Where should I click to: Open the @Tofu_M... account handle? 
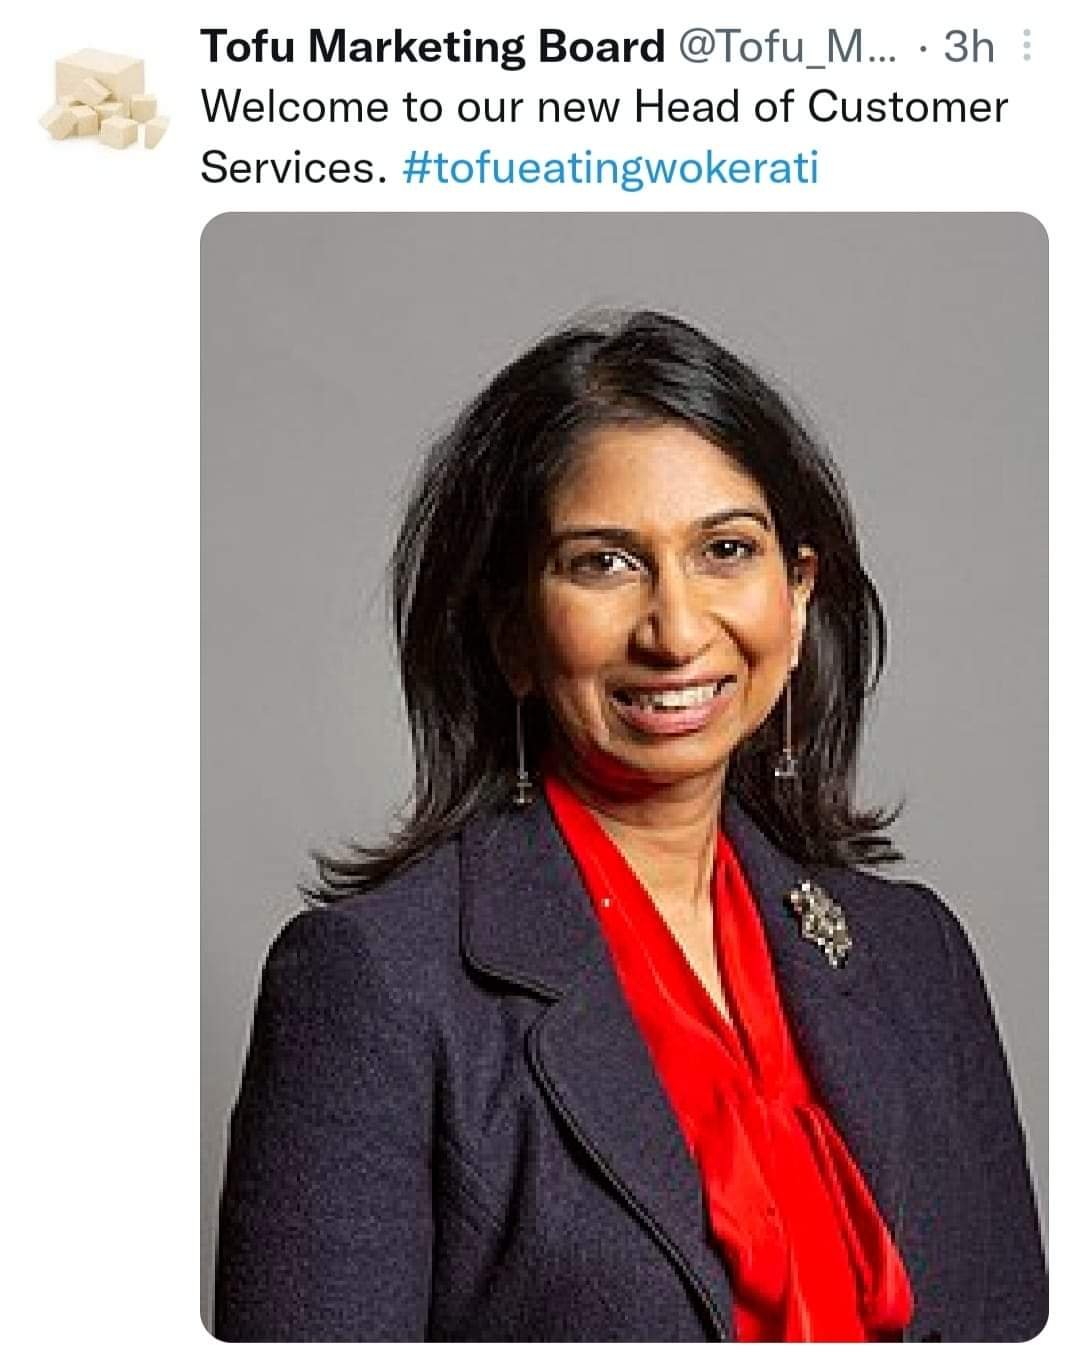(789, 47)
